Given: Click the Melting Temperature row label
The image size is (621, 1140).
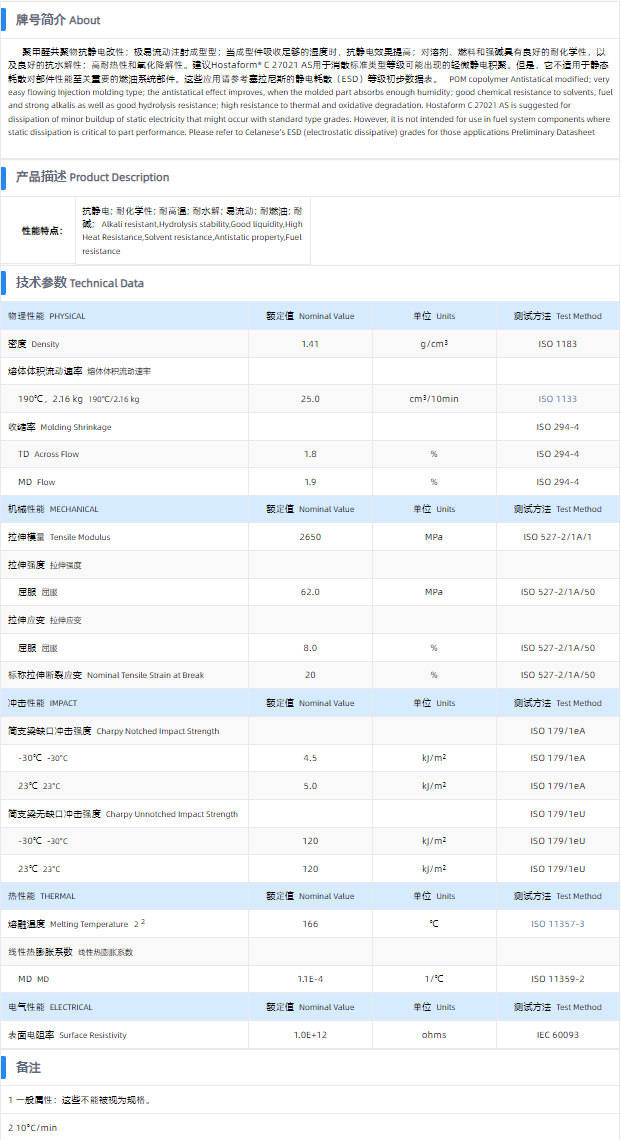Looking at the screenshot, I should tap(68, 924).
